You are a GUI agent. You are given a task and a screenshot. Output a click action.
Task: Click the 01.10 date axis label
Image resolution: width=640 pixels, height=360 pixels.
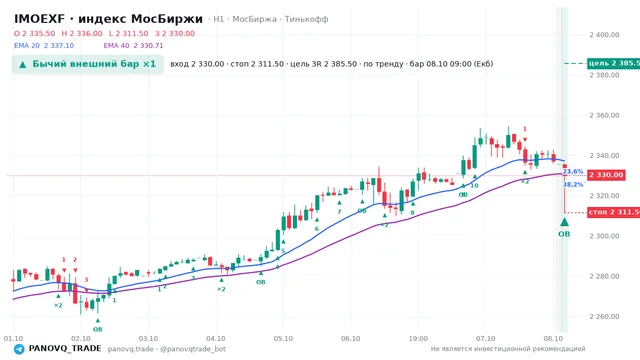coord(13,339)
